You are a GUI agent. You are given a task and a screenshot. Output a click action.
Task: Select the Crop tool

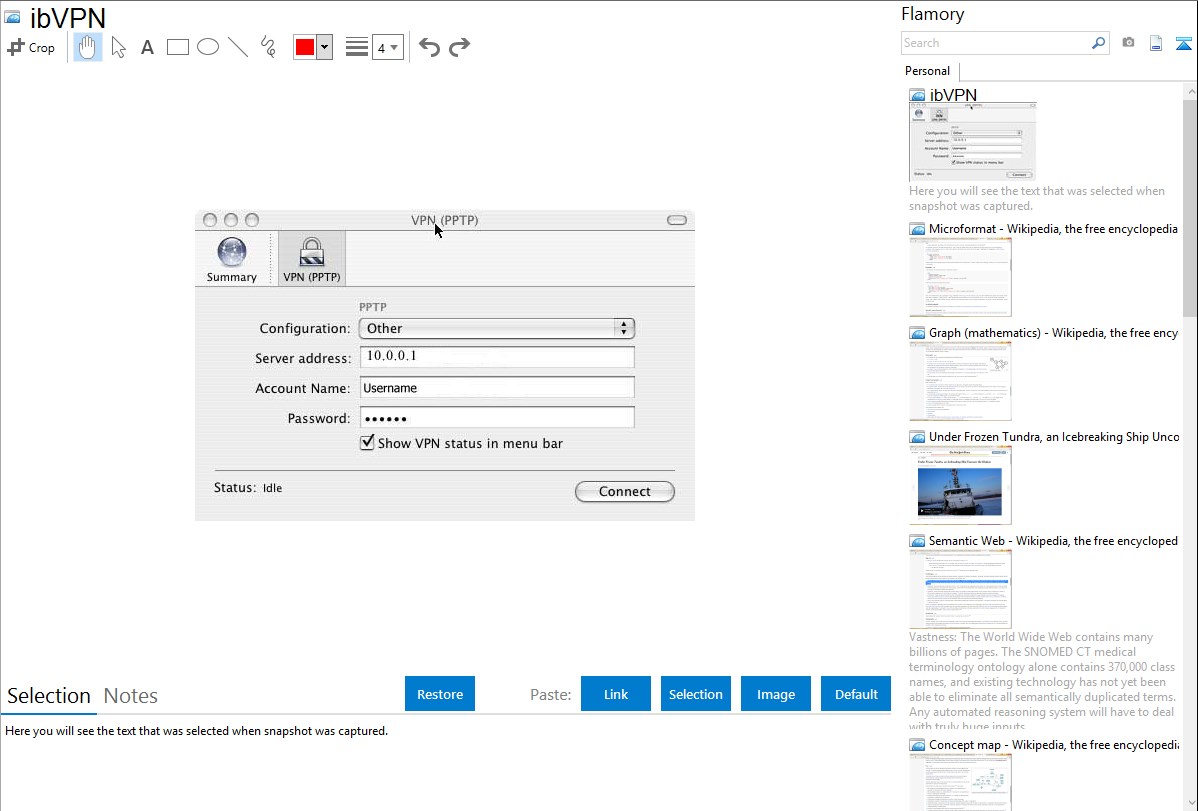[31, 47]
